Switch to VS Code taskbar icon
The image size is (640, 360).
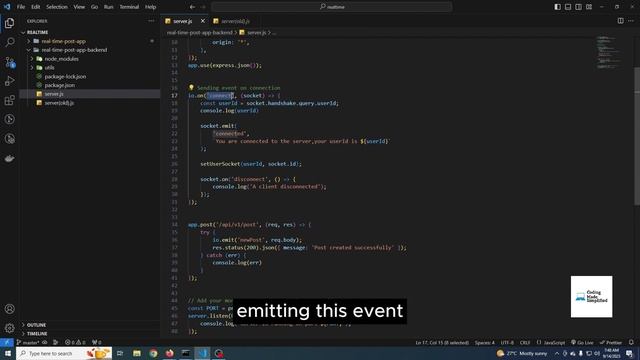coord(202,353)
